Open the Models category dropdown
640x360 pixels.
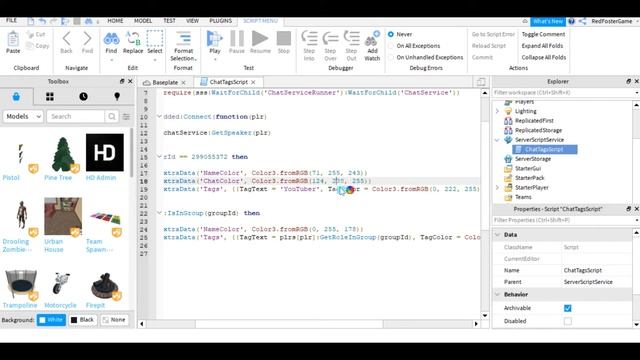tap(23, 117)
